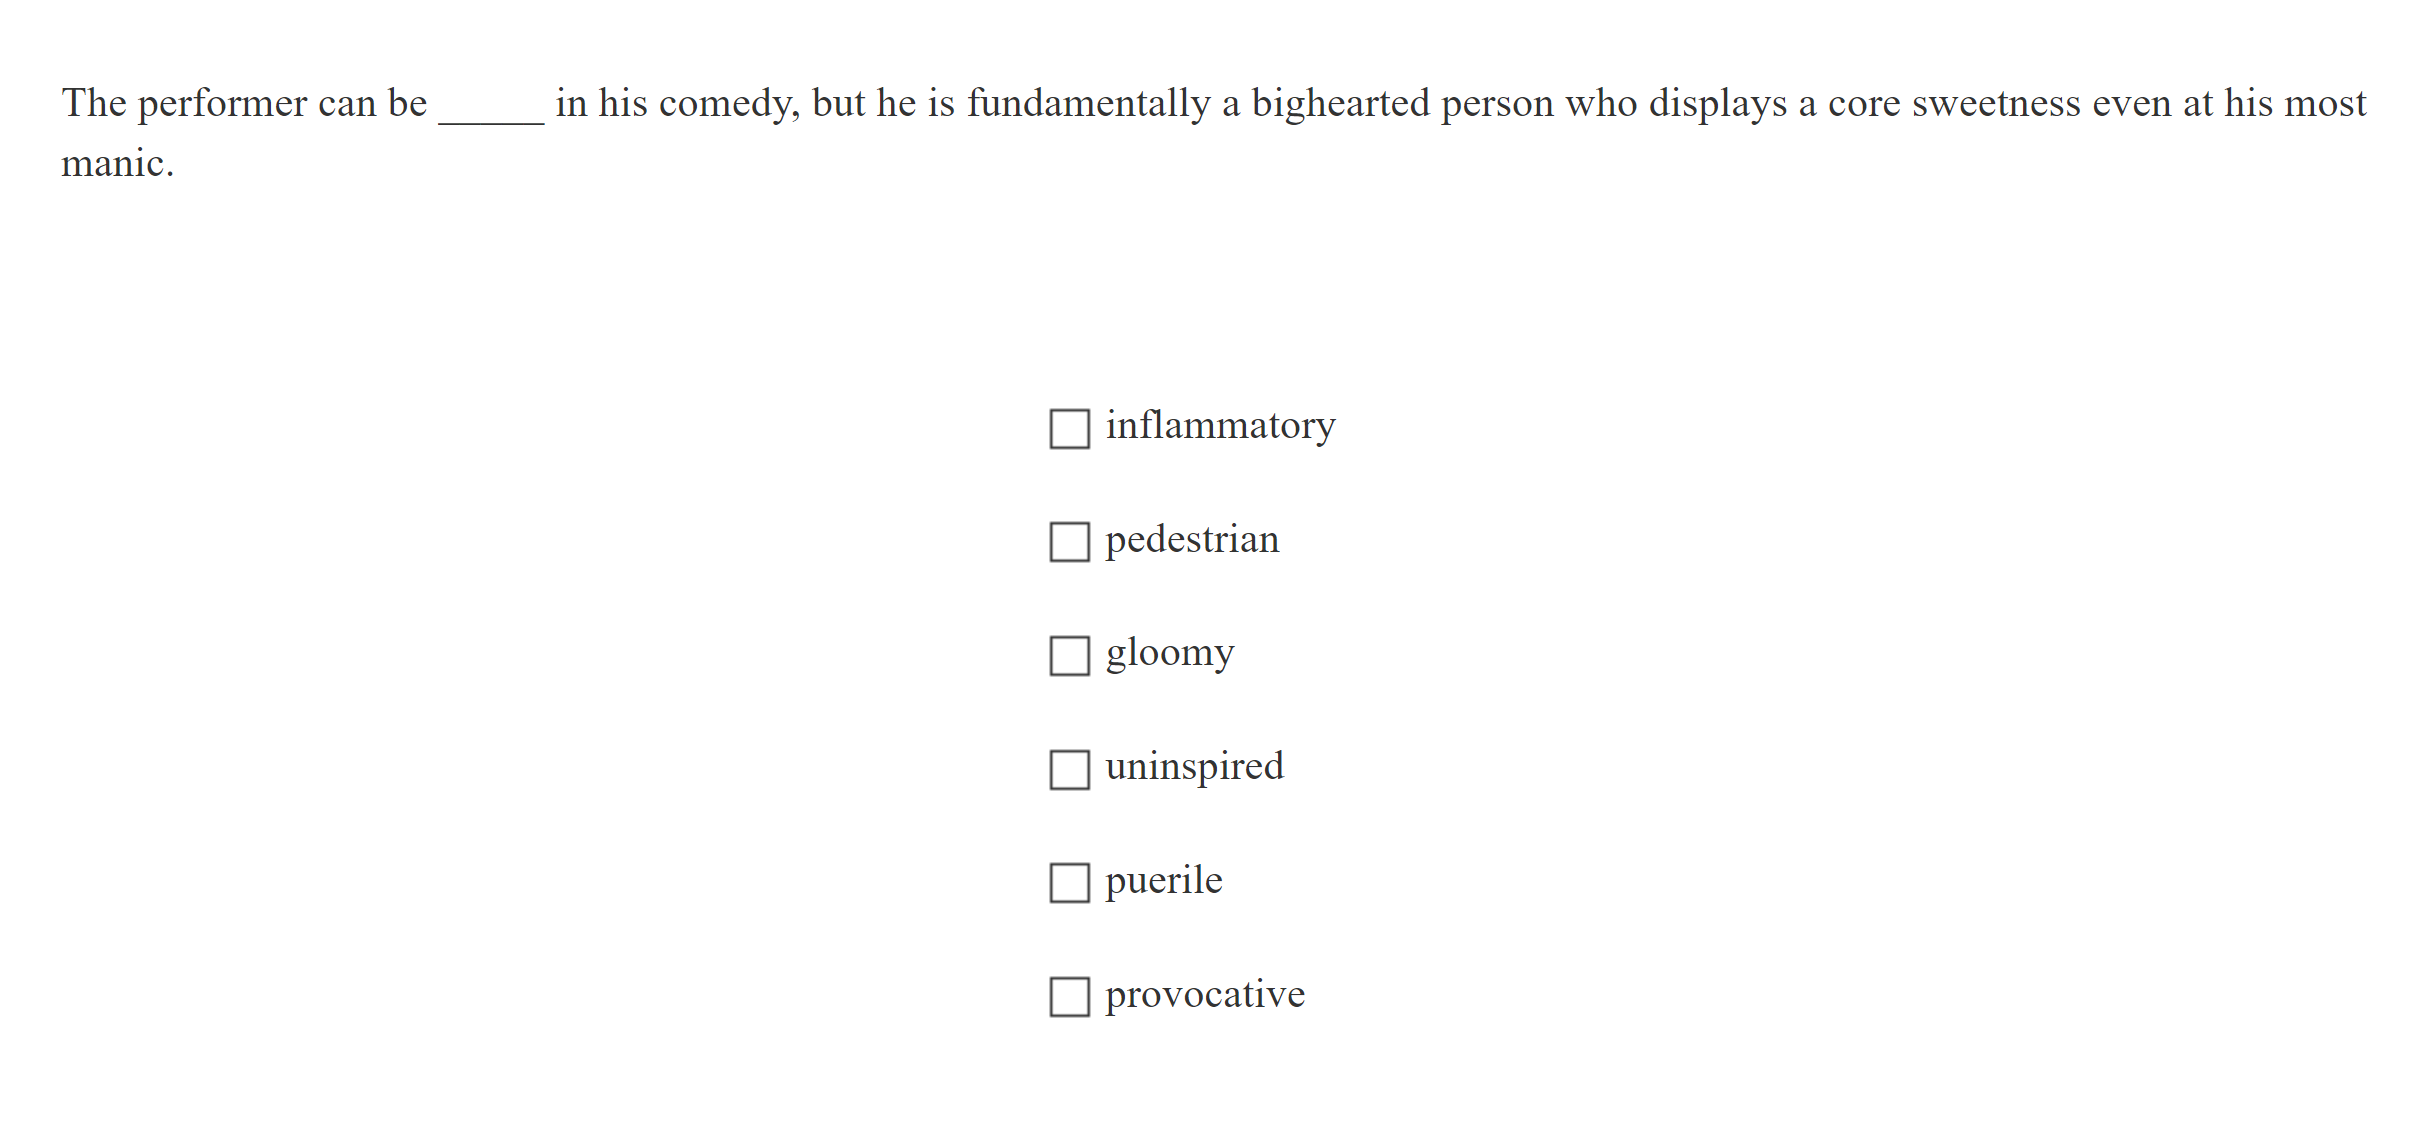The width and height of the screenshot is (2419, 1140).
Task: Select the word uninspired label
Action: (1196, 766)
